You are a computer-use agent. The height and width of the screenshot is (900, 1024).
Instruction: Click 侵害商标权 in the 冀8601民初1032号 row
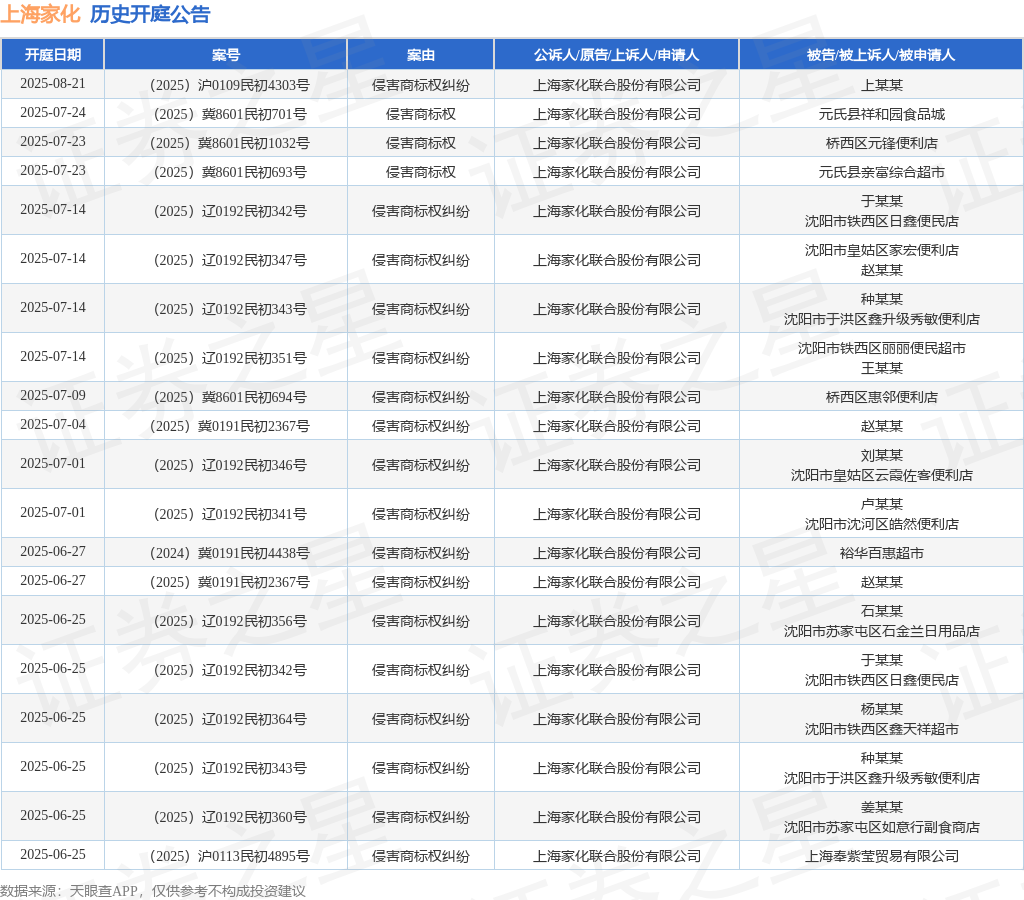[x=421, y=143]
